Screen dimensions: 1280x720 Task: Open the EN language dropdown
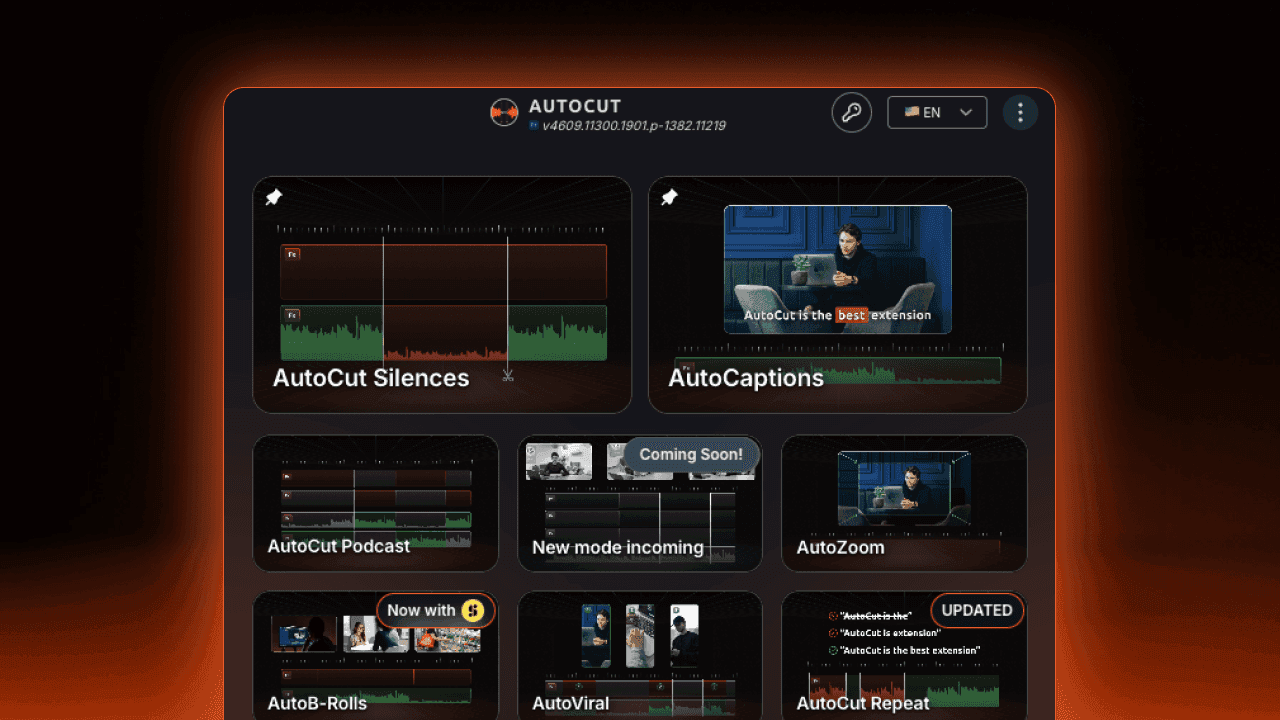[937, 113]
